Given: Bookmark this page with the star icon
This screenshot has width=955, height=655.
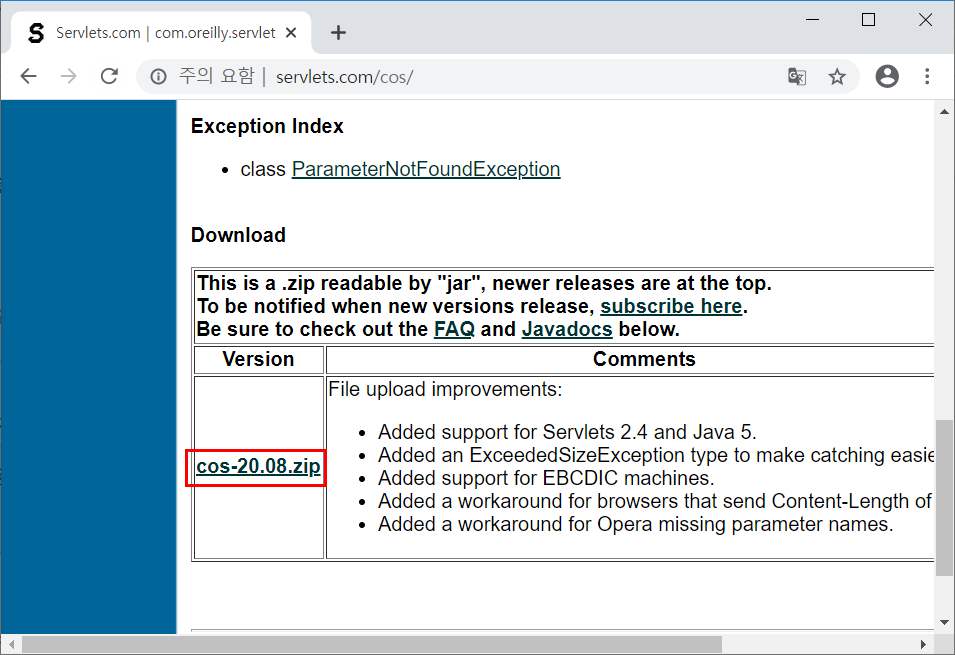Looking at the screenshot, I should [x=837, y=77].
